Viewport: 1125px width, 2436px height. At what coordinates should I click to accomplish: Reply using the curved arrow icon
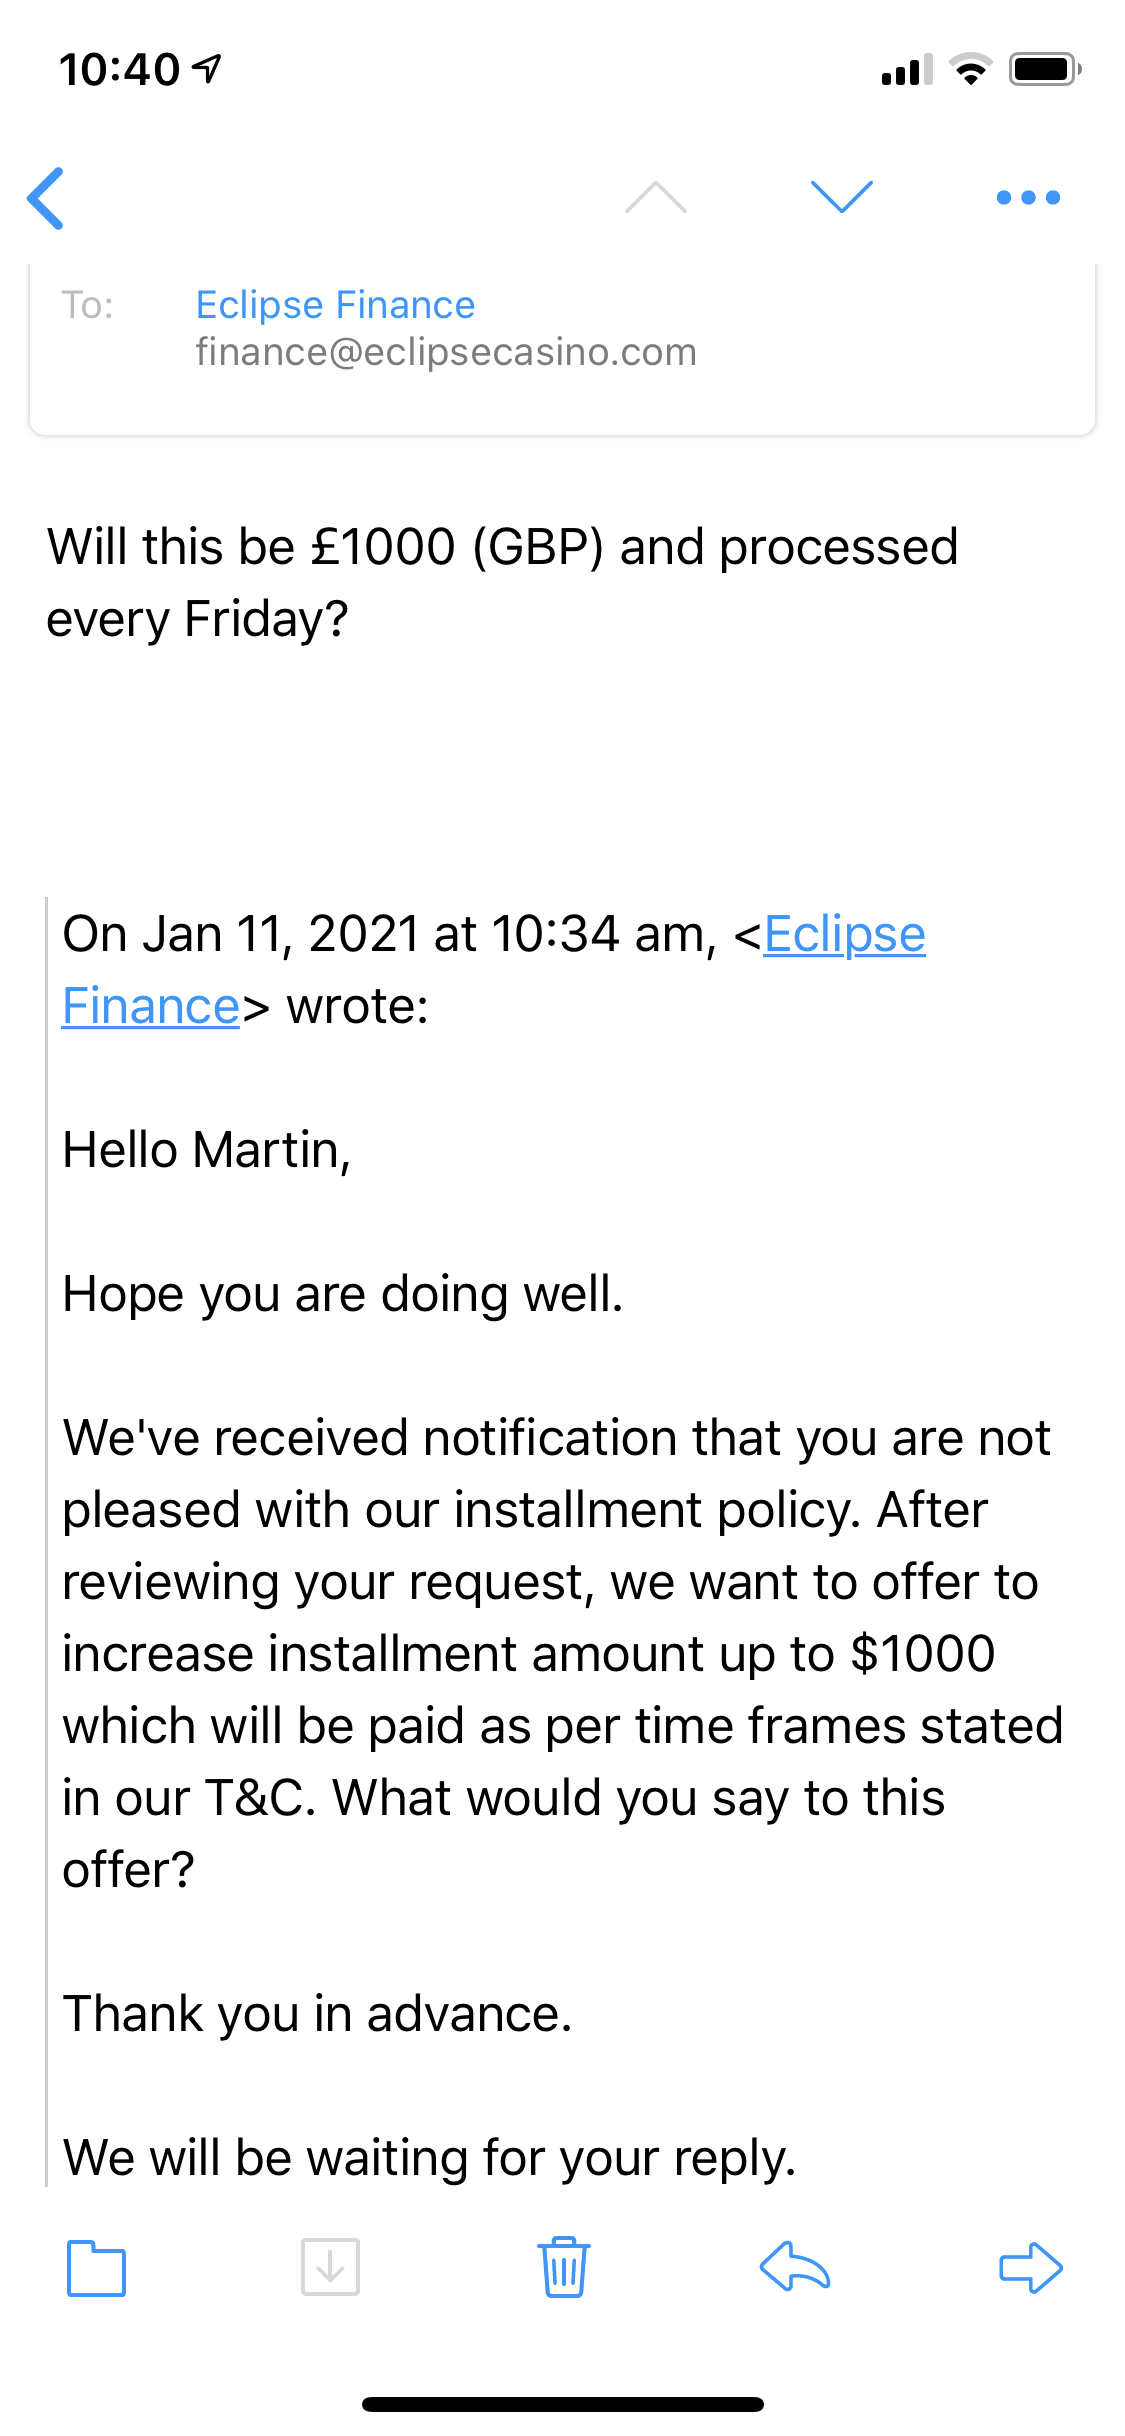point(795,2266)
